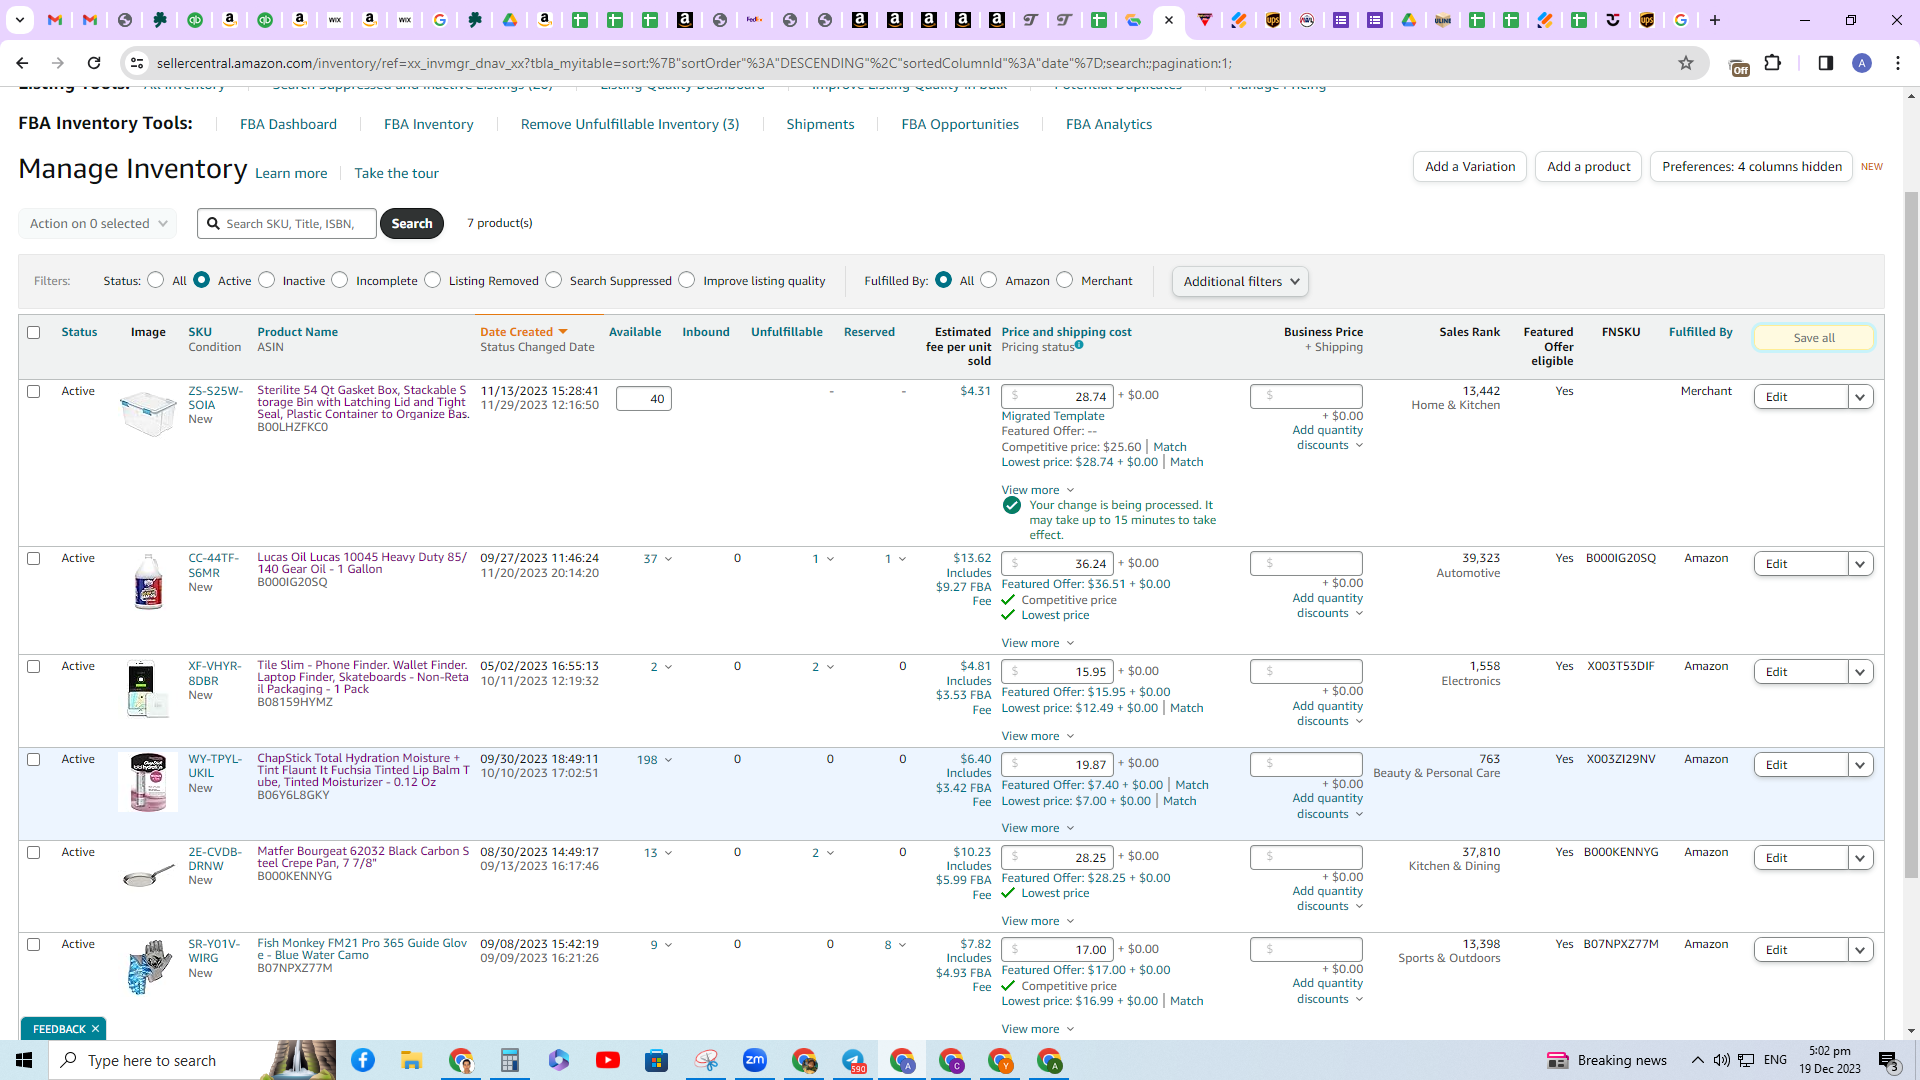Open Chrome side panel icon
Image resolution: width=1920 pixels, height=1080 pixels.
[1825, 63]
